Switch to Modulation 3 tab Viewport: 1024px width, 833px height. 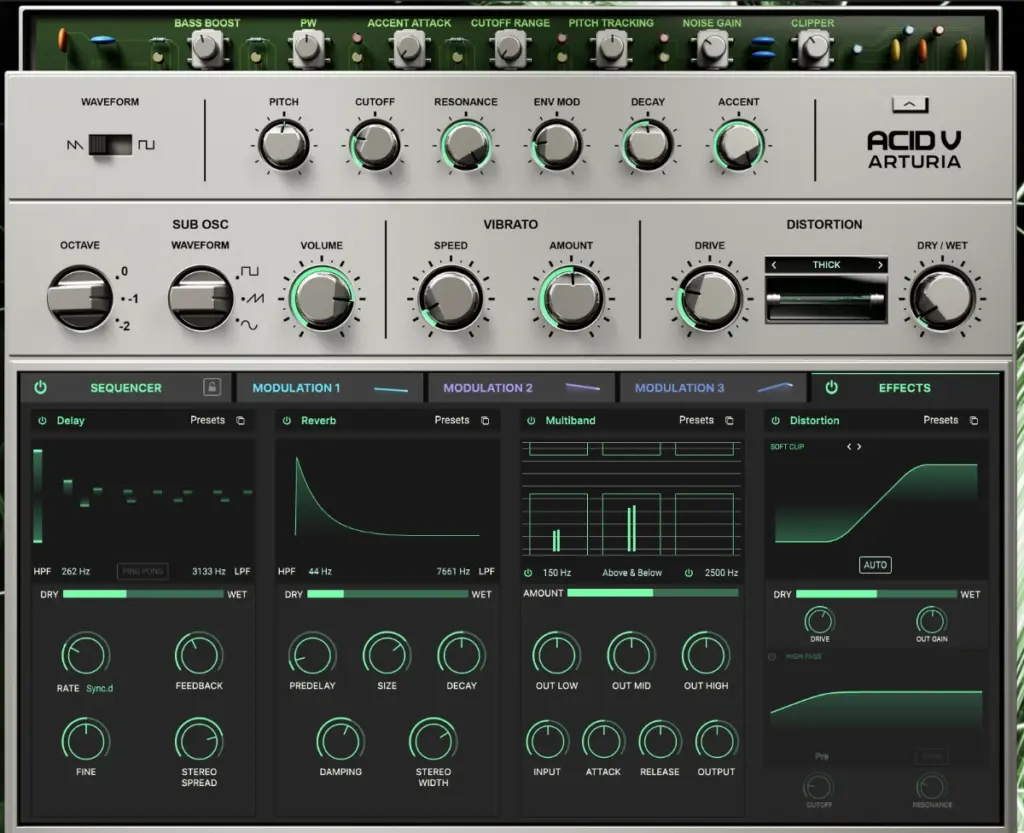click(713, 388)
